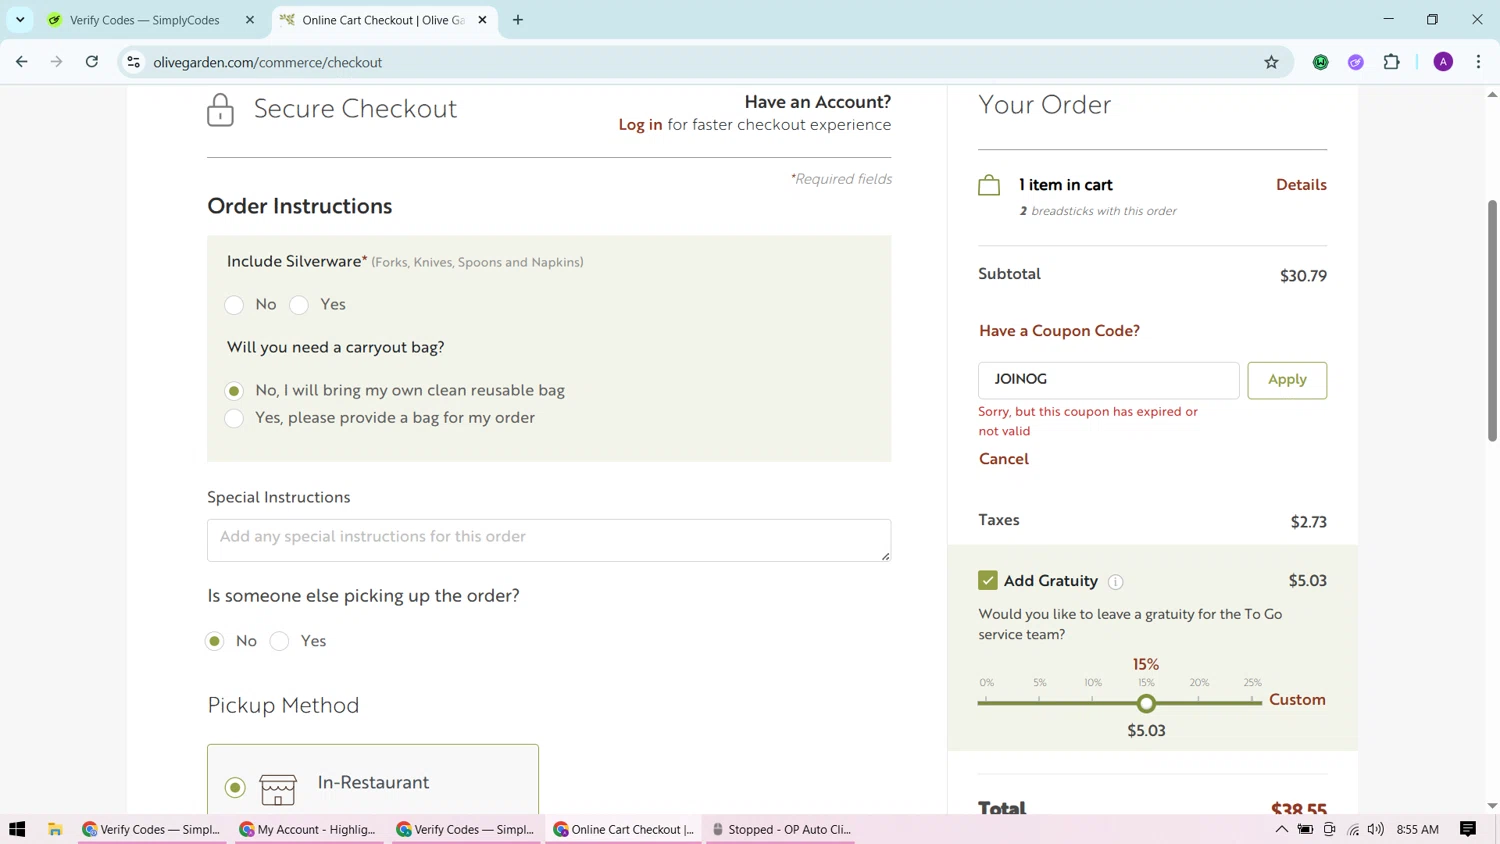Click the 8:55 AM taskbar clock

click(x=1417, y=829)
